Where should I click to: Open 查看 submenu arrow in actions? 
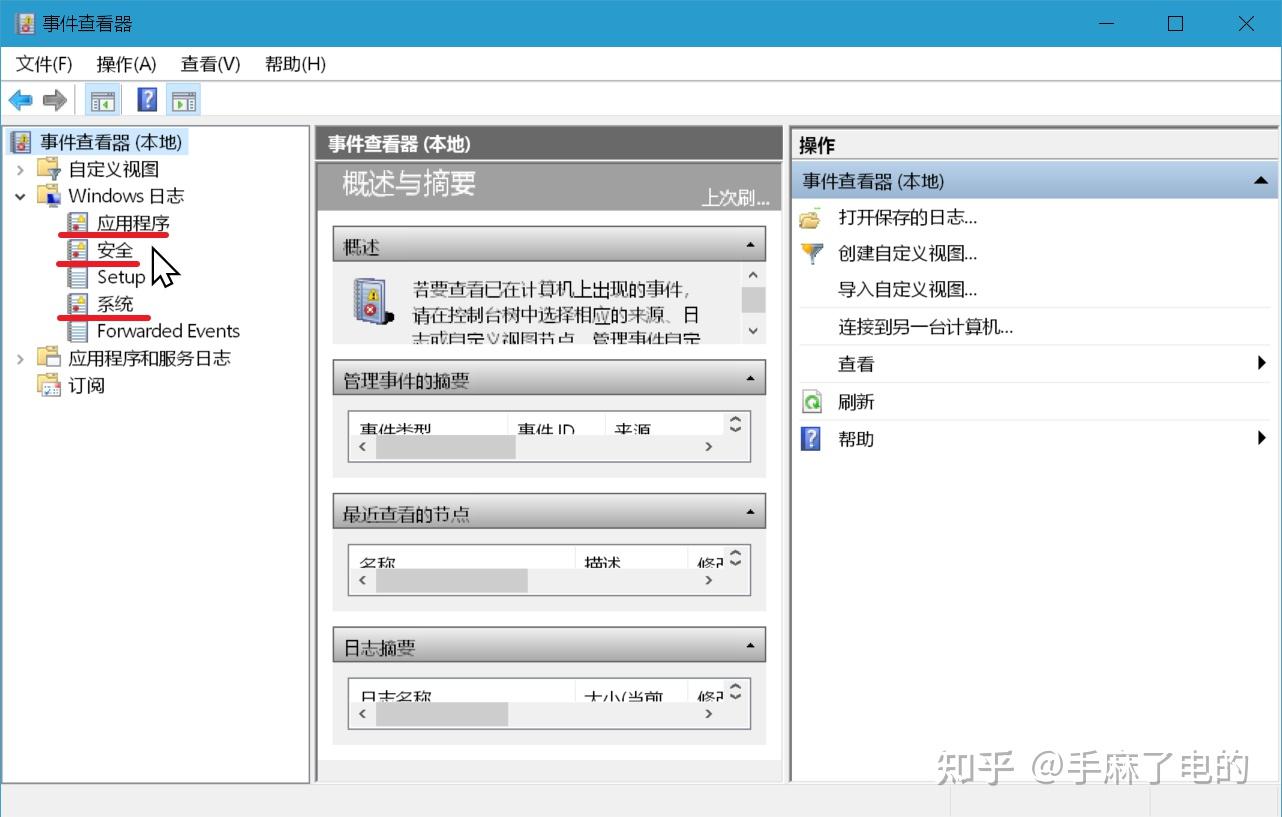tap(1262, 364)
